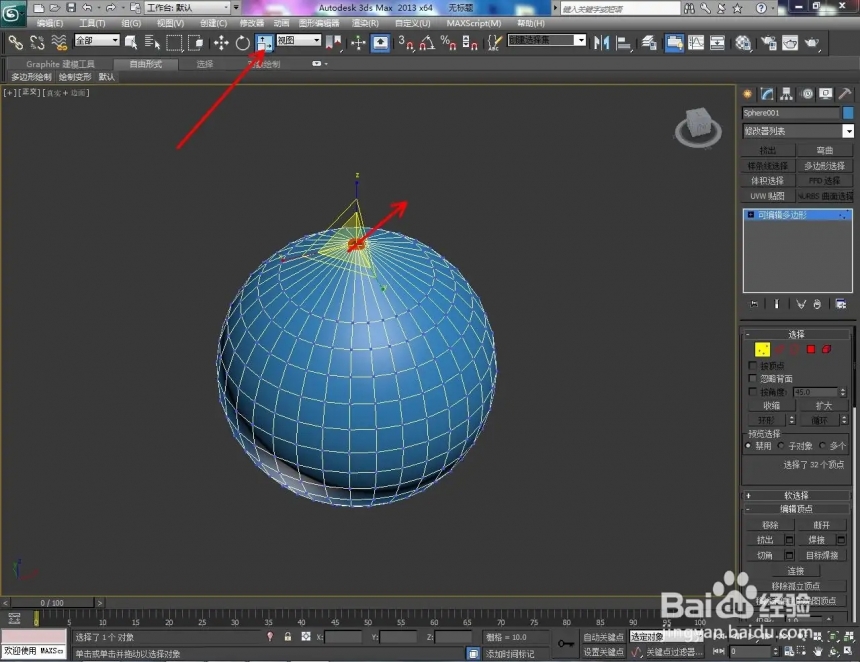This screenshot has width=860, height=662.
Task: Open the 工作台: 默认 workspace dropdown
Action: tap(188, 8)
